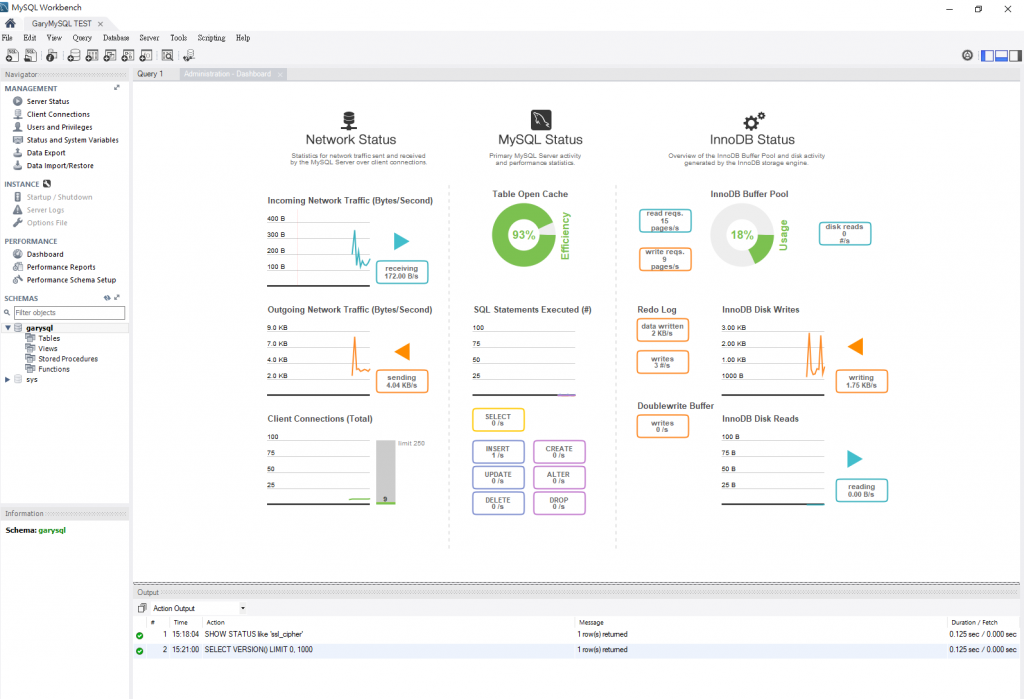Click the reconnect to DBMS icon
The height and width of the screenshot is (699, 1024).
coord(189,56)
